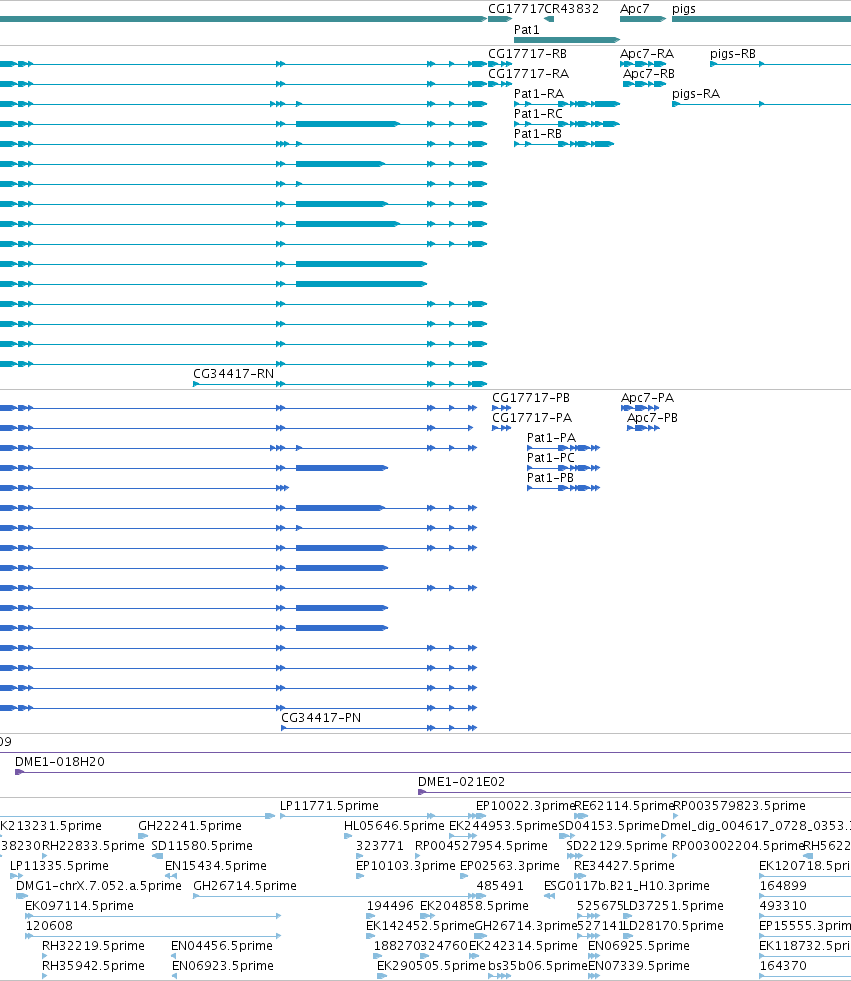The width and height of the screenshot is (851, 981).
Task: Select transcript CG17717-RB label
Action: tap(527, 54)
